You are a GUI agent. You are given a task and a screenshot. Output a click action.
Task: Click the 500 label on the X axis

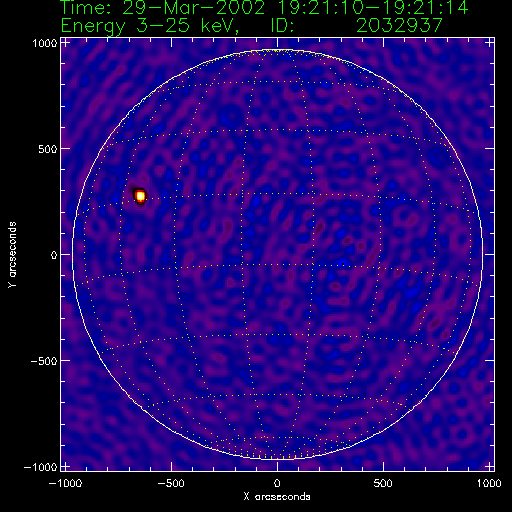click(x=383, y=483)
